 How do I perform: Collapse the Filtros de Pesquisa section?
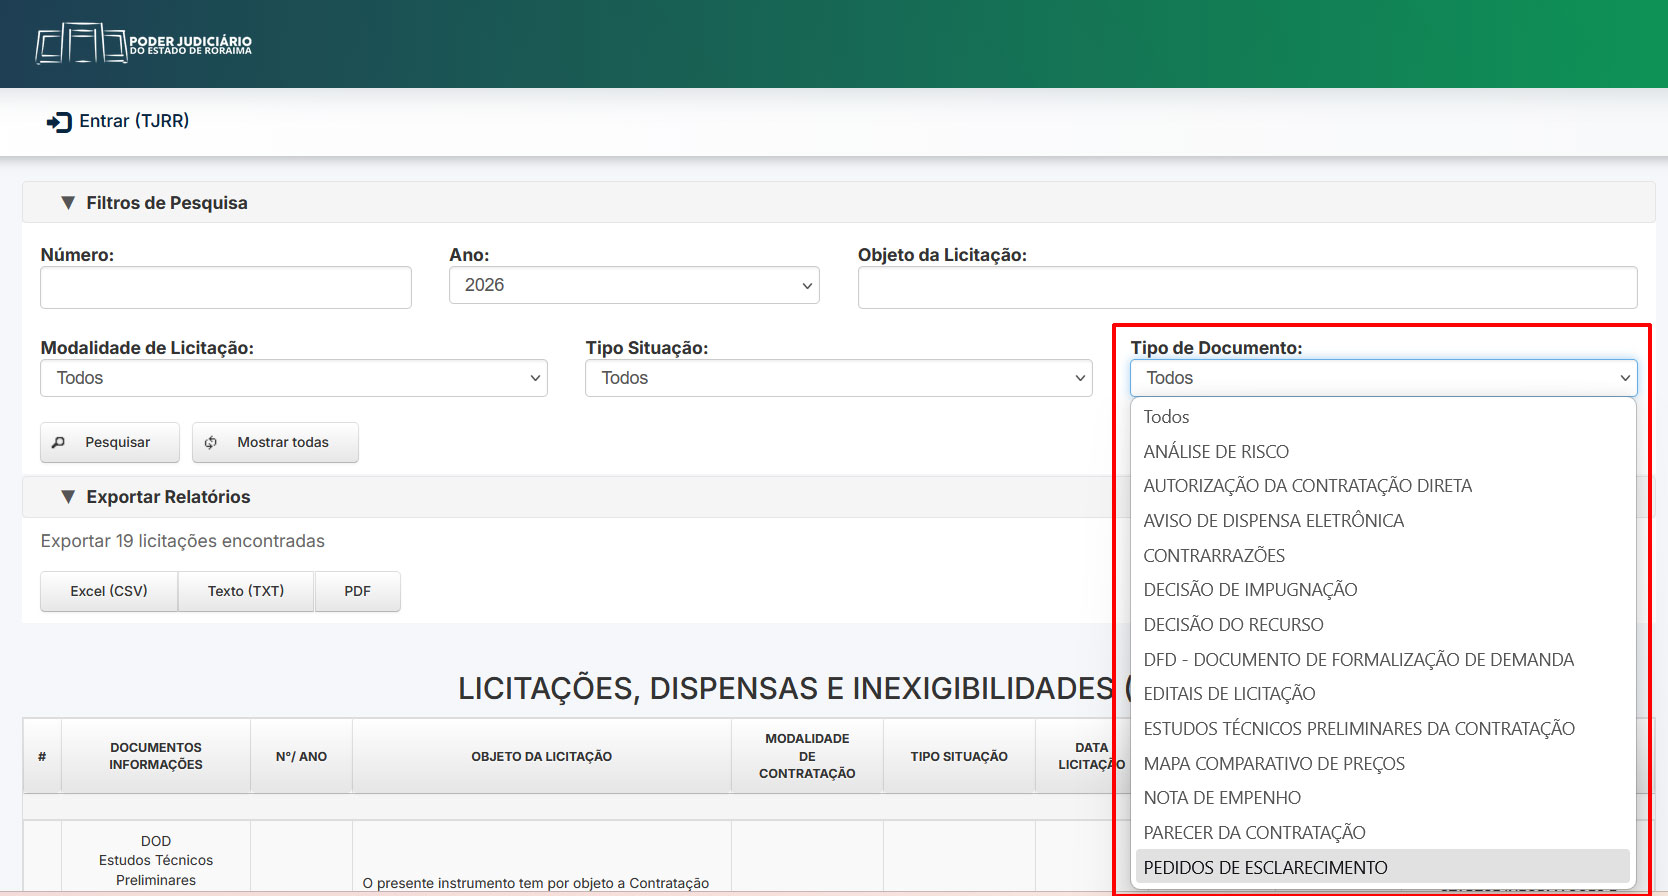click(68, 203)
